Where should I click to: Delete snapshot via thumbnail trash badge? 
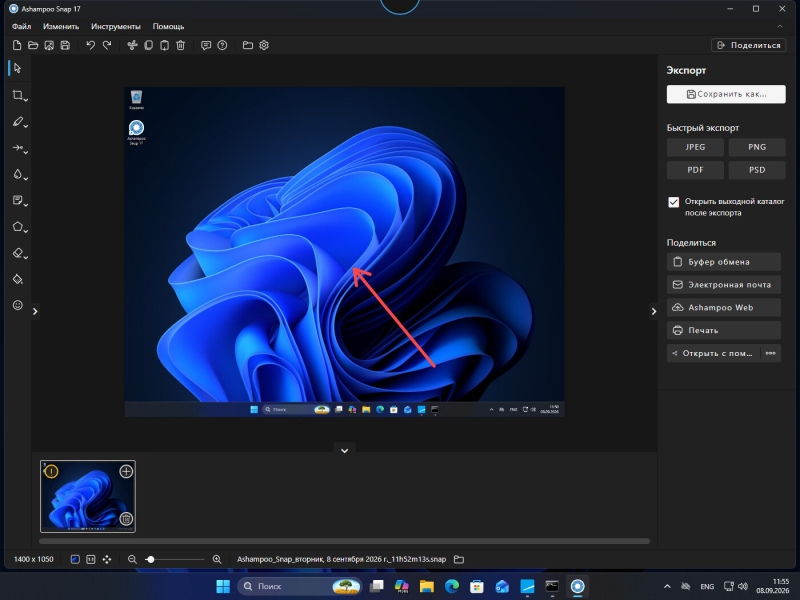coord(126,519)
